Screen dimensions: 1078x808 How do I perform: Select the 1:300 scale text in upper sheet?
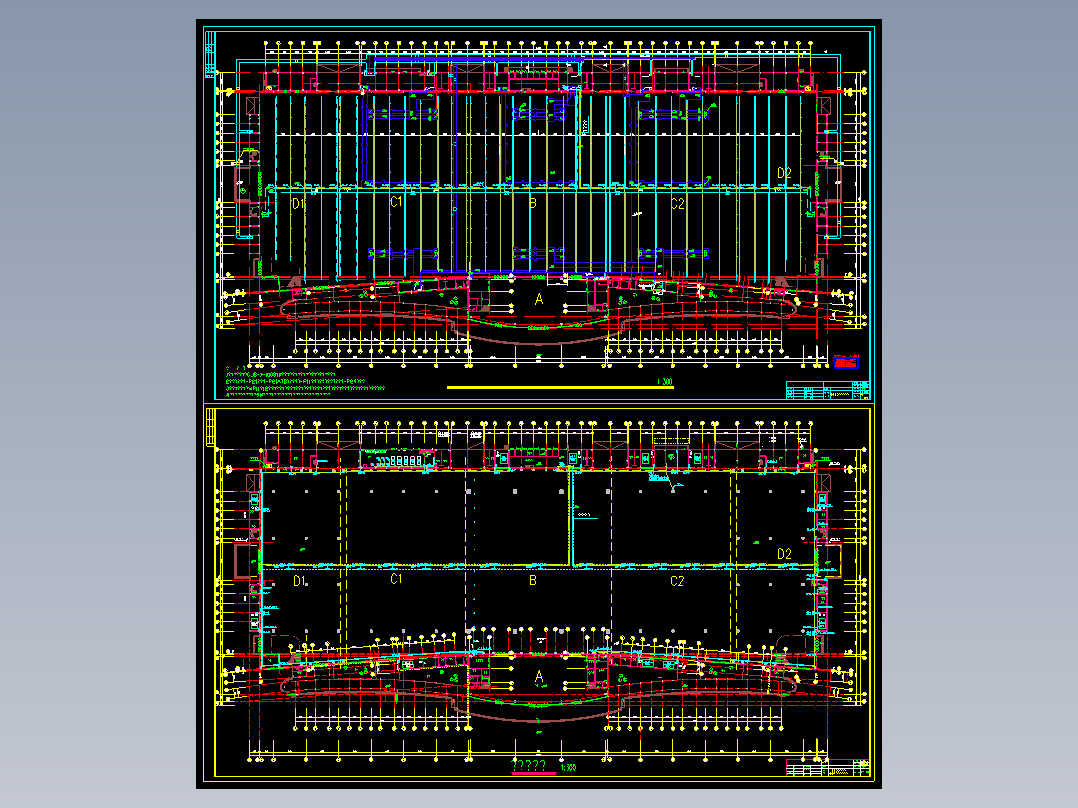point(665,382)
